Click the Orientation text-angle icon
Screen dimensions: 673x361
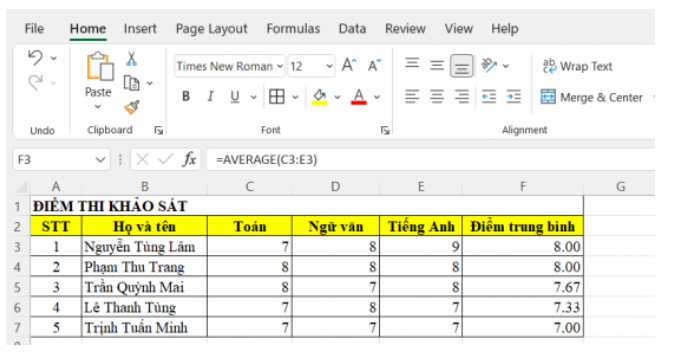click(489, 65)
